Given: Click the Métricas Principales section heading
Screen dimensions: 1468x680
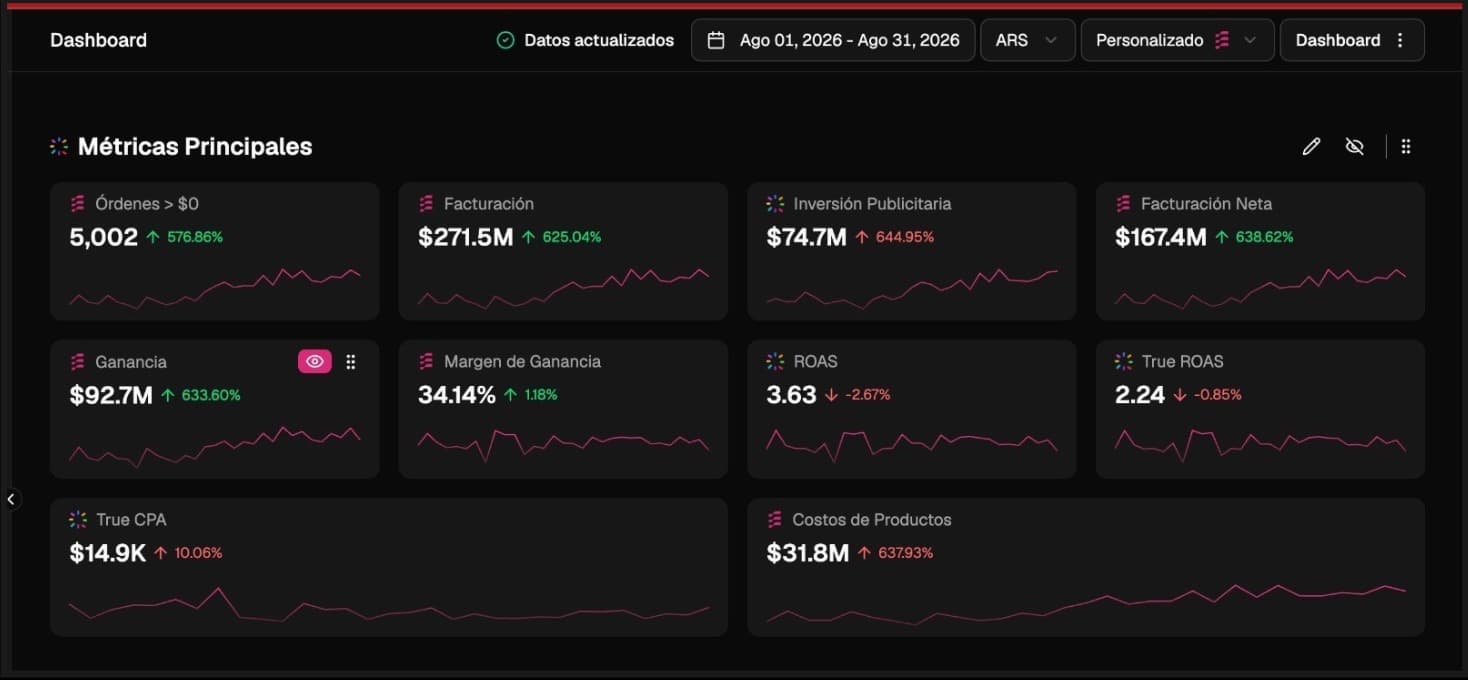Looking at the screenshot, I should tap(195, 147).
